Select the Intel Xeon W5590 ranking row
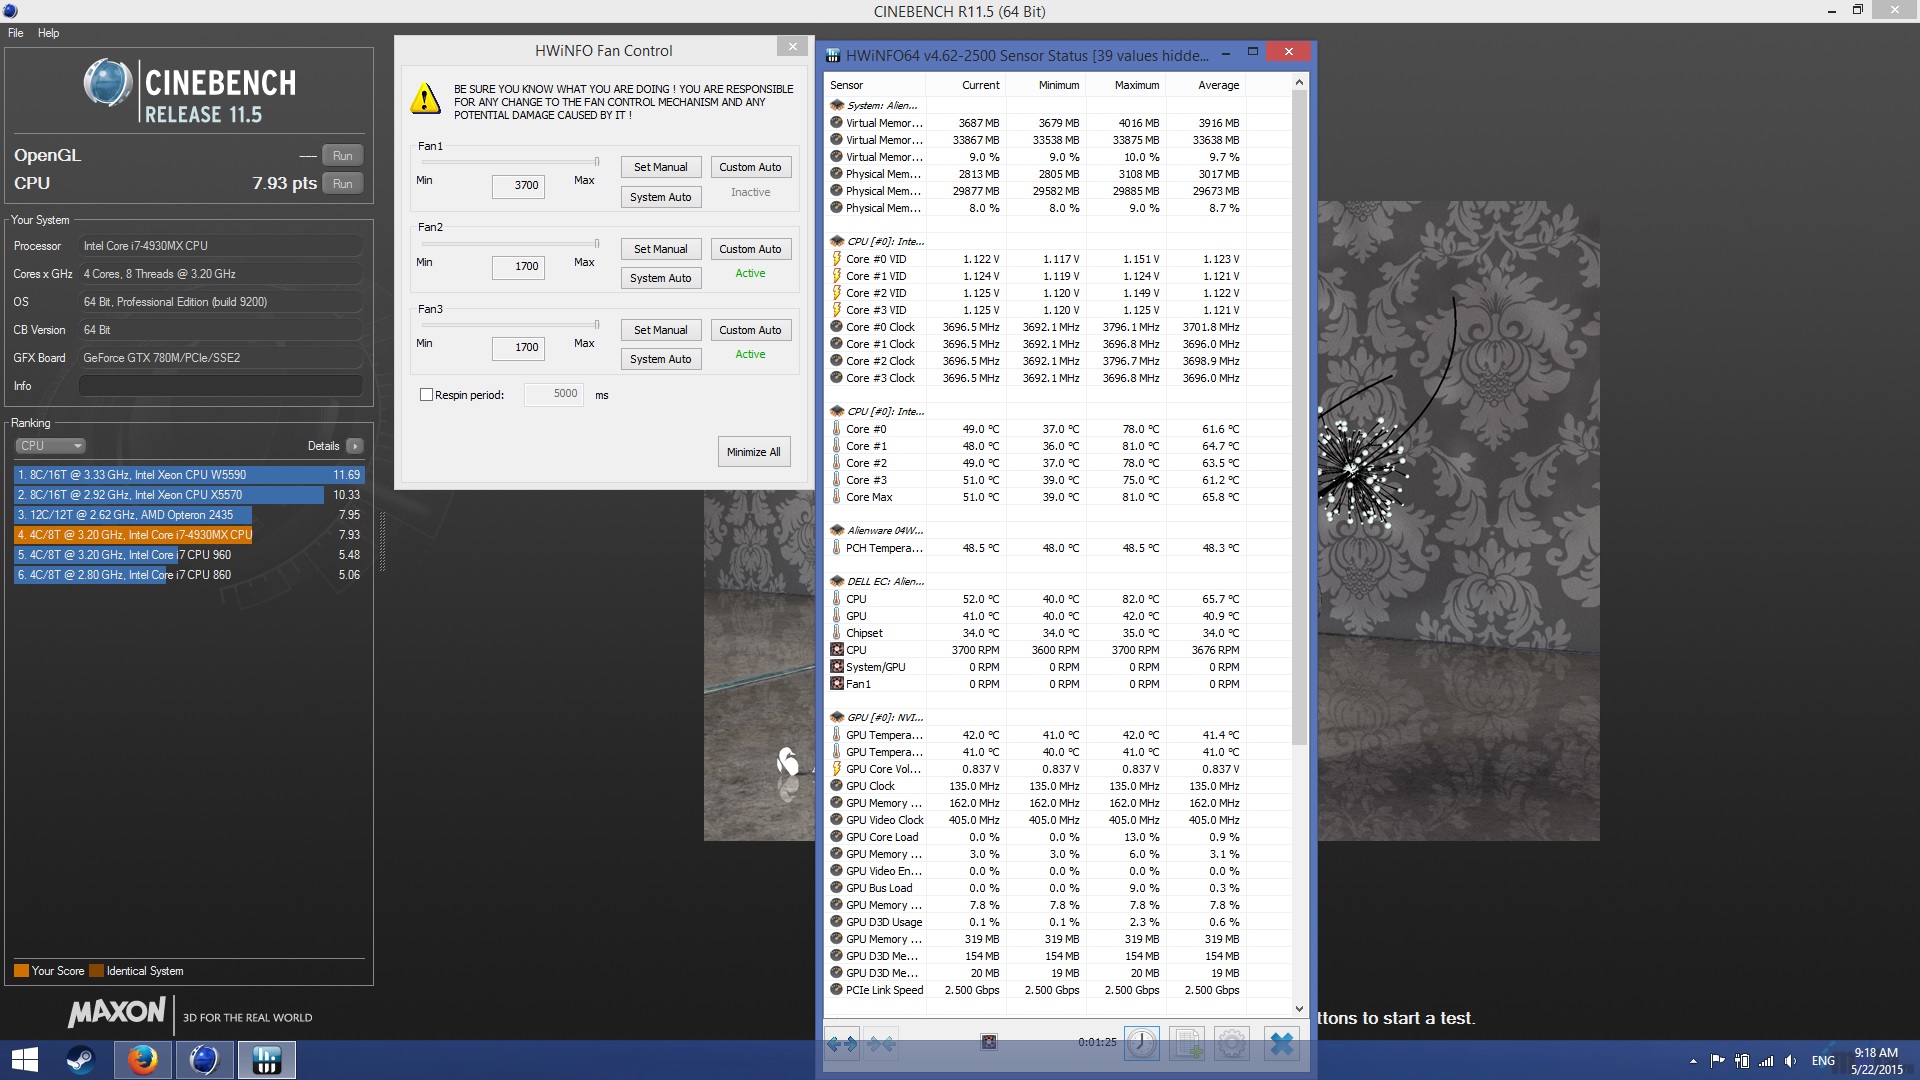This screenshot has width=1920, height=1080. 189,475
